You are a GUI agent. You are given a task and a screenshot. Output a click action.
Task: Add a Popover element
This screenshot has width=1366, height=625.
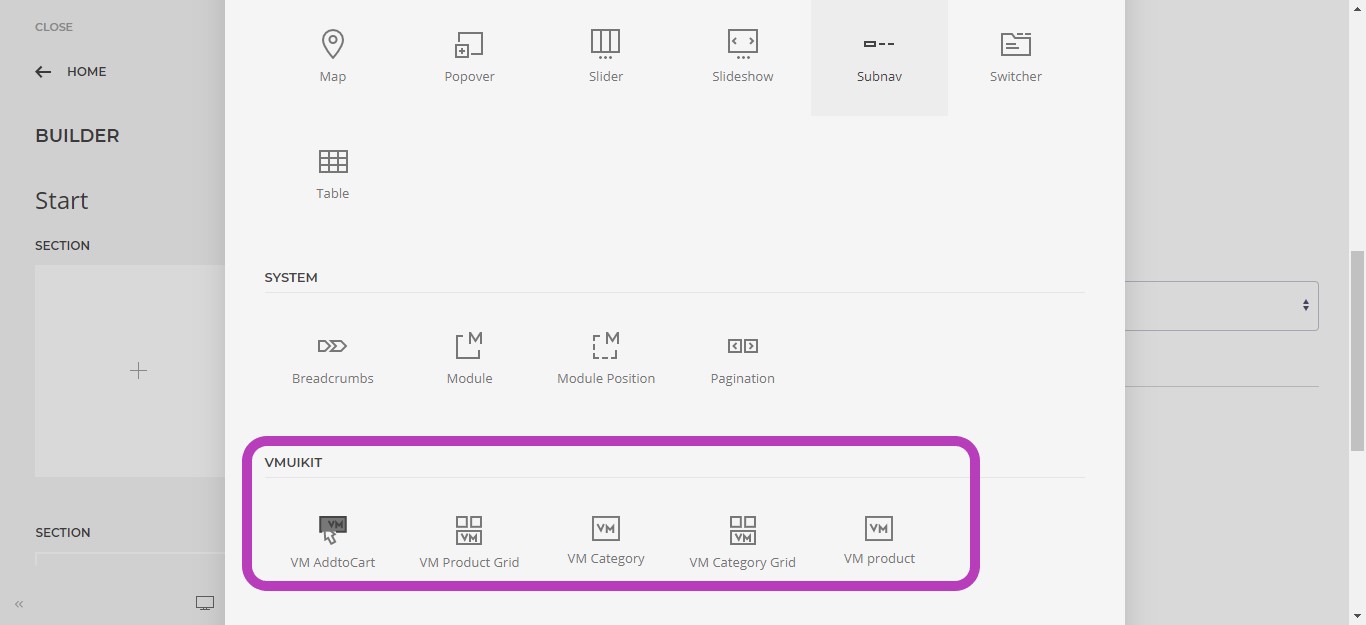pyautogui.click(x=469, y=57)
